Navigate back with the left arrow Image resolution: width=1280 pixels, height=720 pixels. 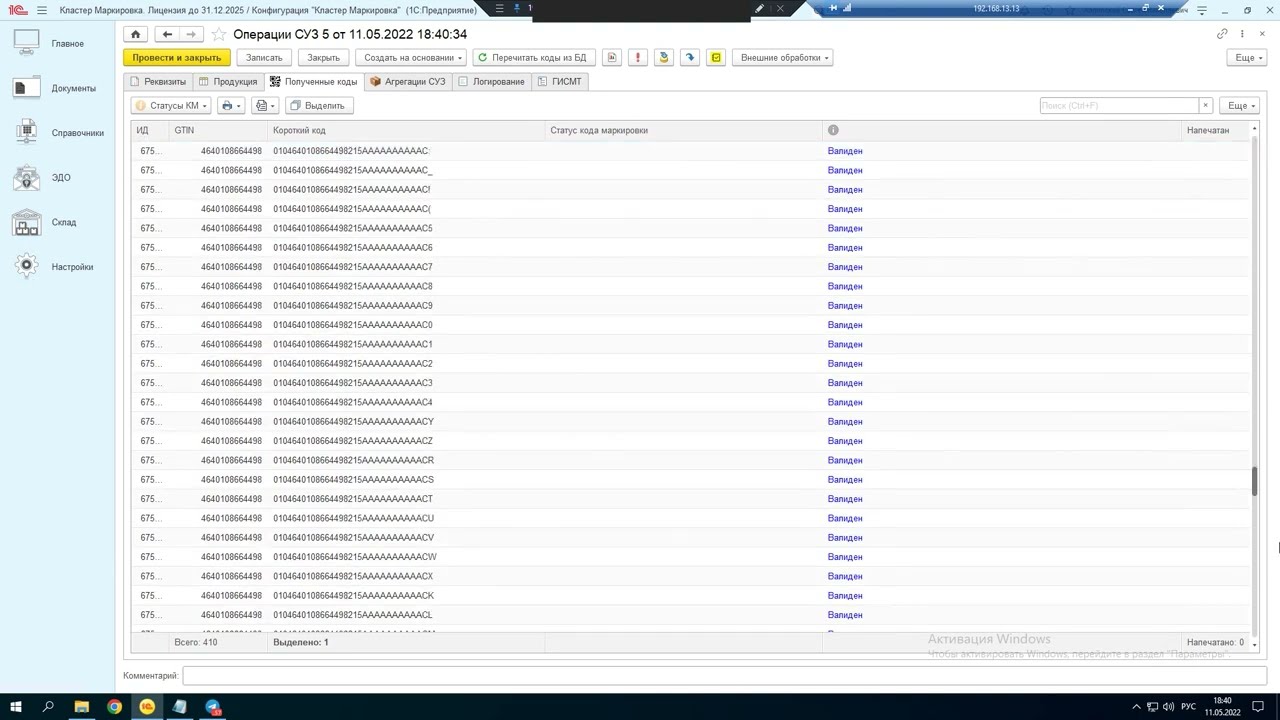tap(167, 34)
